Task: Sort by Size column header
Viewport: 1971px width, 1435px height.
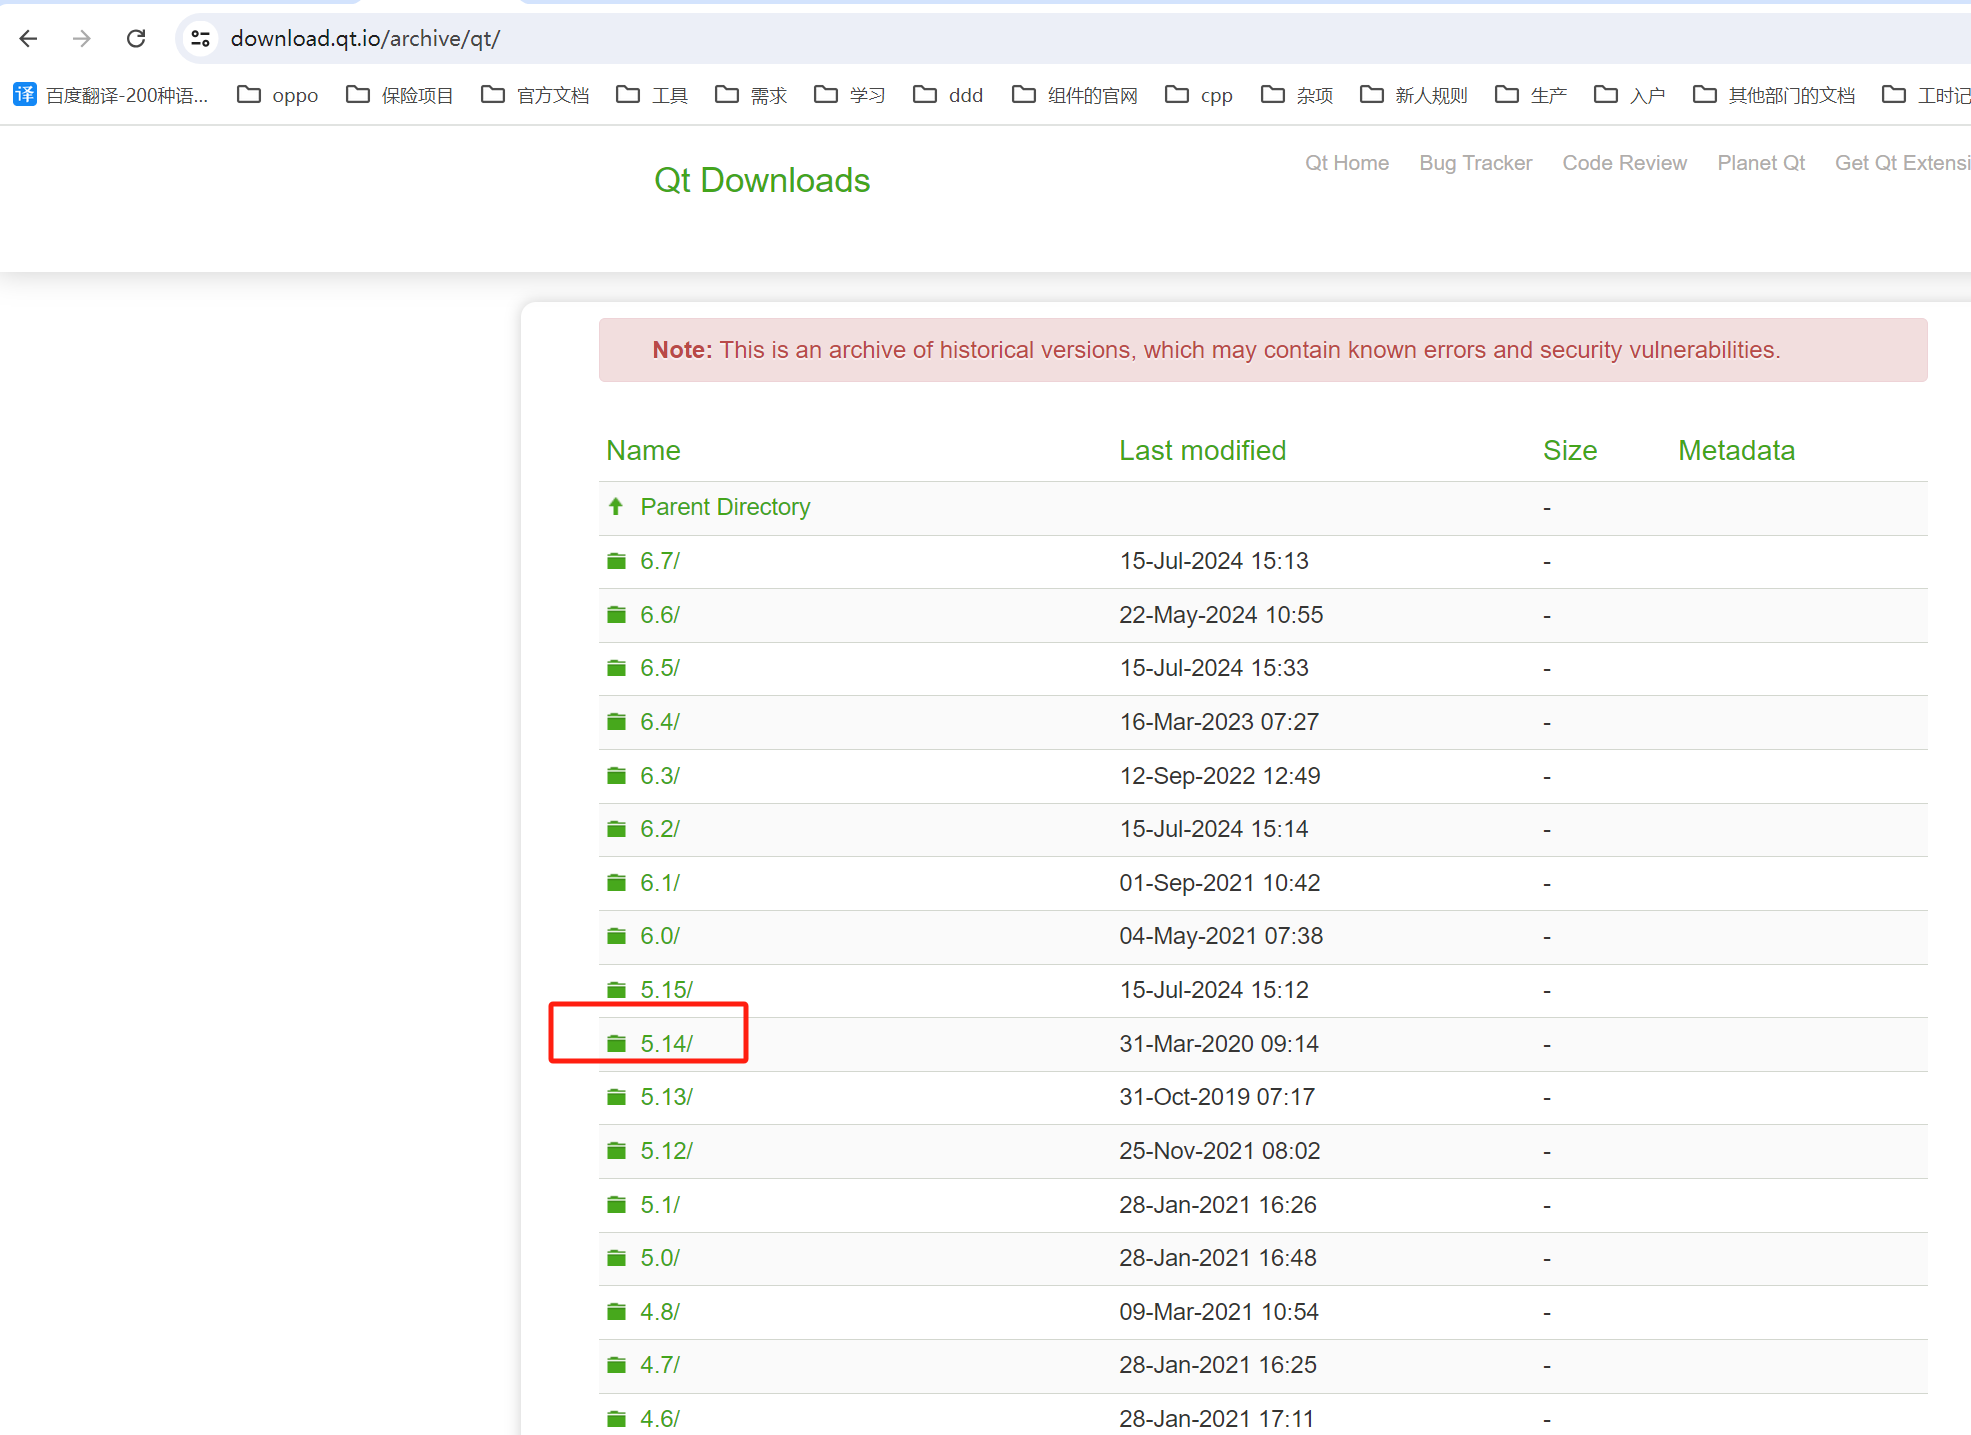Action: (x=1570, y=451)
